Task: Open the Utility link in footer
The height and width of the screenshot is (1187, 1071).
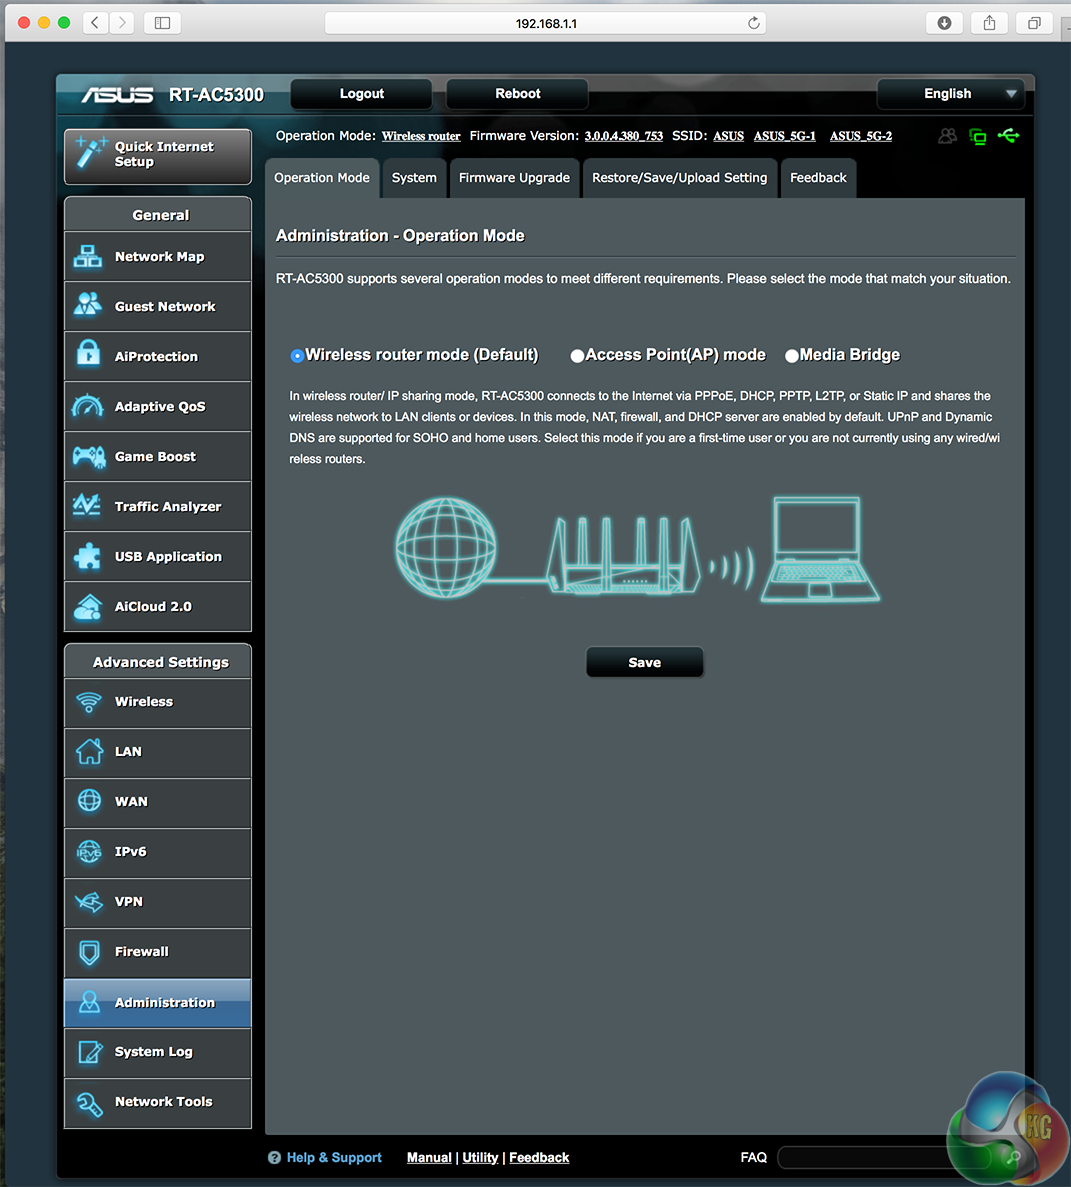Action: click(480, 1157)
